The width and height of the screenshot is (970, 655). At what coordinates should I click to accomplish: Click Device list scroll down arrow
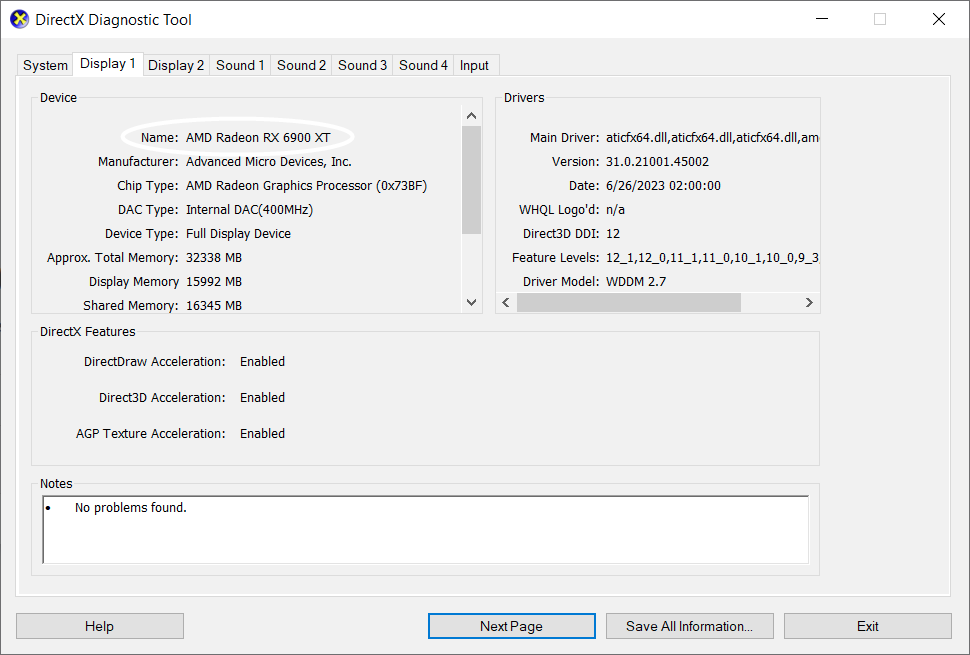[471, 302]
